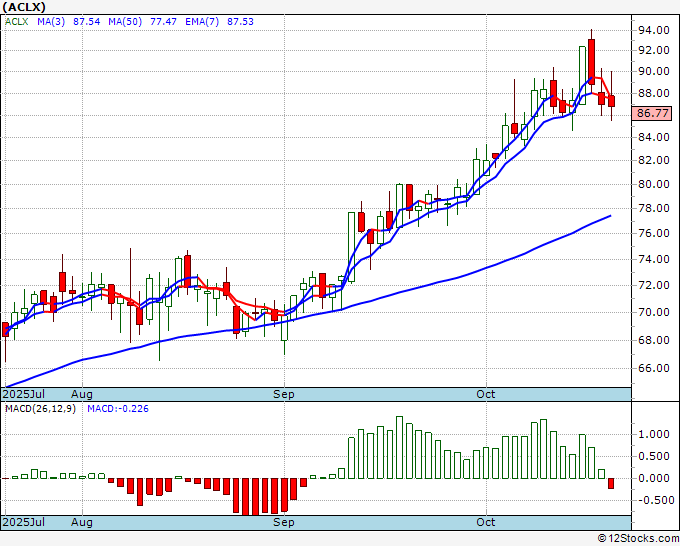Viewport: 680px width, 546px height.
Task: Click the 82.00 price axis label
Action: 653,160
